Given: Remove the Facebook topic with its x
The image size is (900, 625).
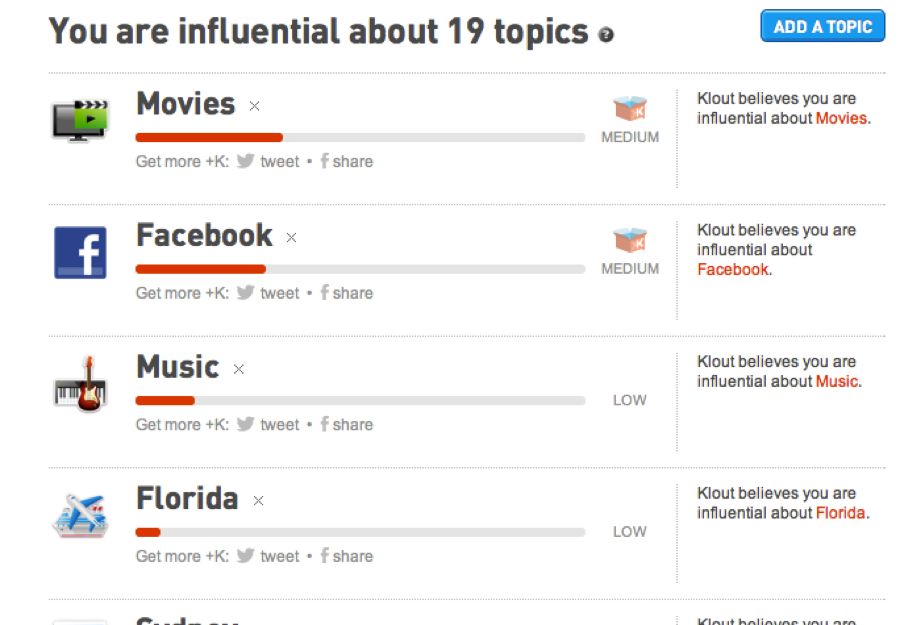Looking at the screenshot, I should coord(292,238).
